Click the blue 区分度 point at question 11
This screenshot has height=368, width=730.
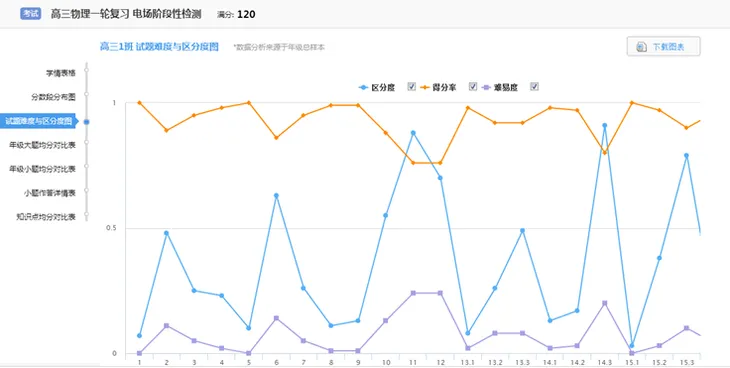413,133
